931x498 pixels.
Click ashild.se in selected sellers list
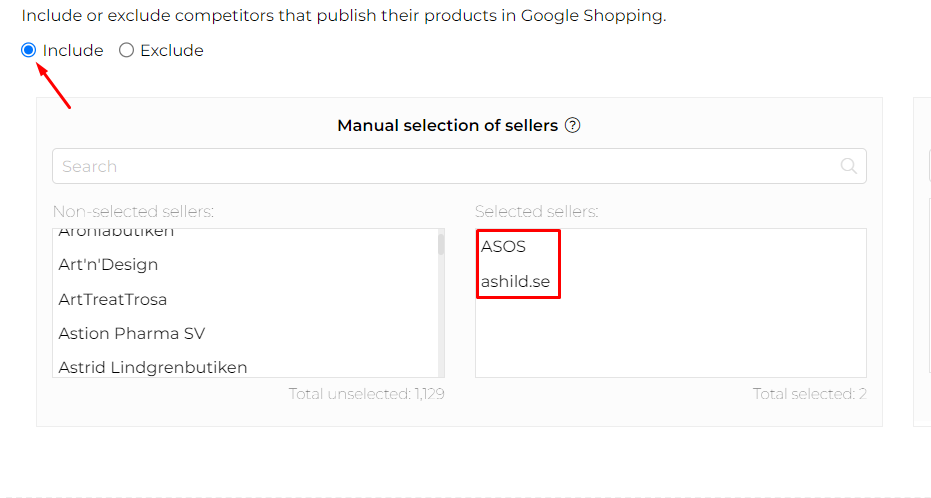pos(515,282)
